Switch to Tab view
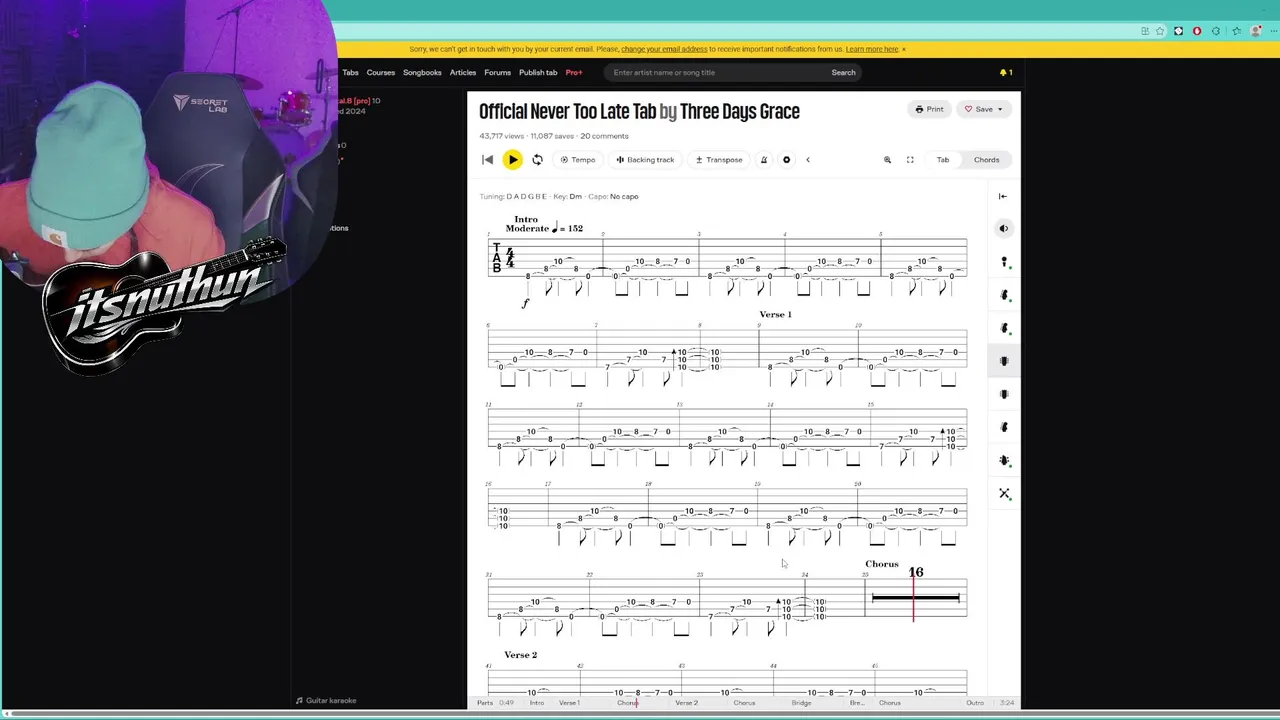Screen dimensions: 1280x720 pyautogui.click(x=942, y=160)
